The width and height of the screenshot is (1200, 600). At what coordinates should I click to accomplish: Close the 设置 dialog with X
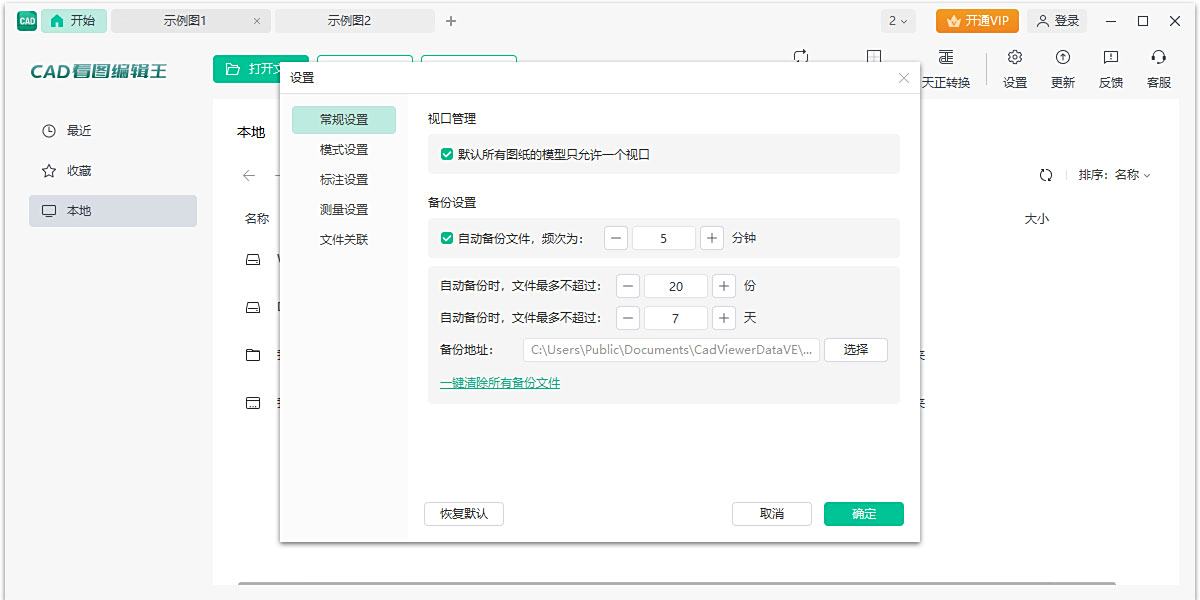[x=904, y=78]
